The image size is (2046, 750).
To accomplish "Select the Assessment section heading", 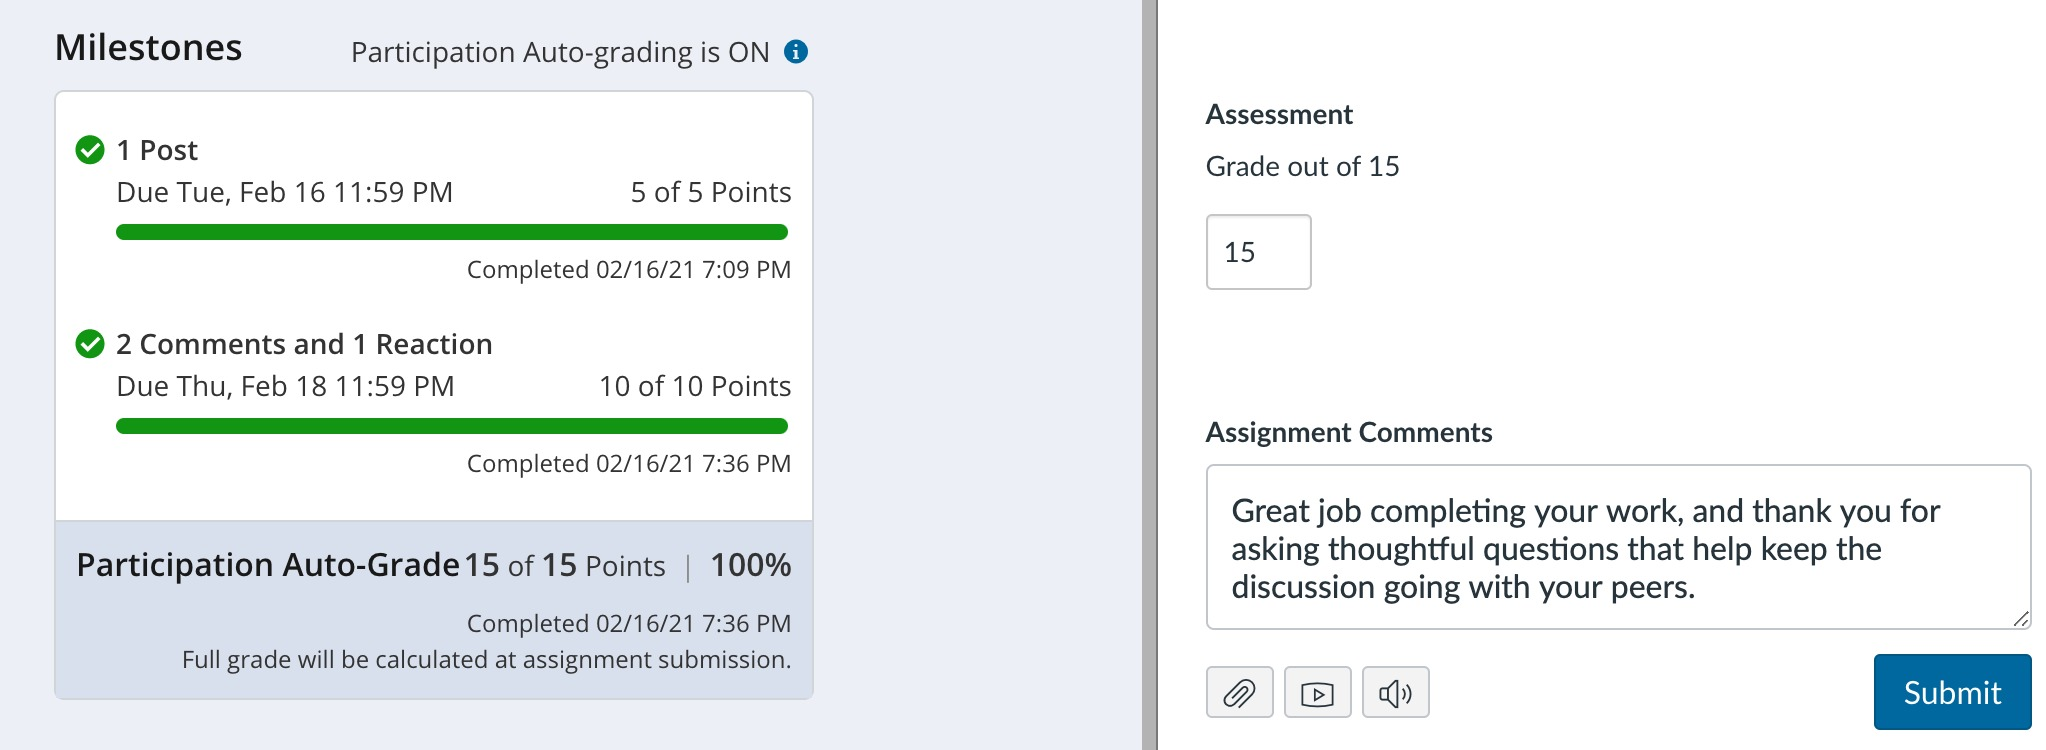I will [x=1278, y=114].
